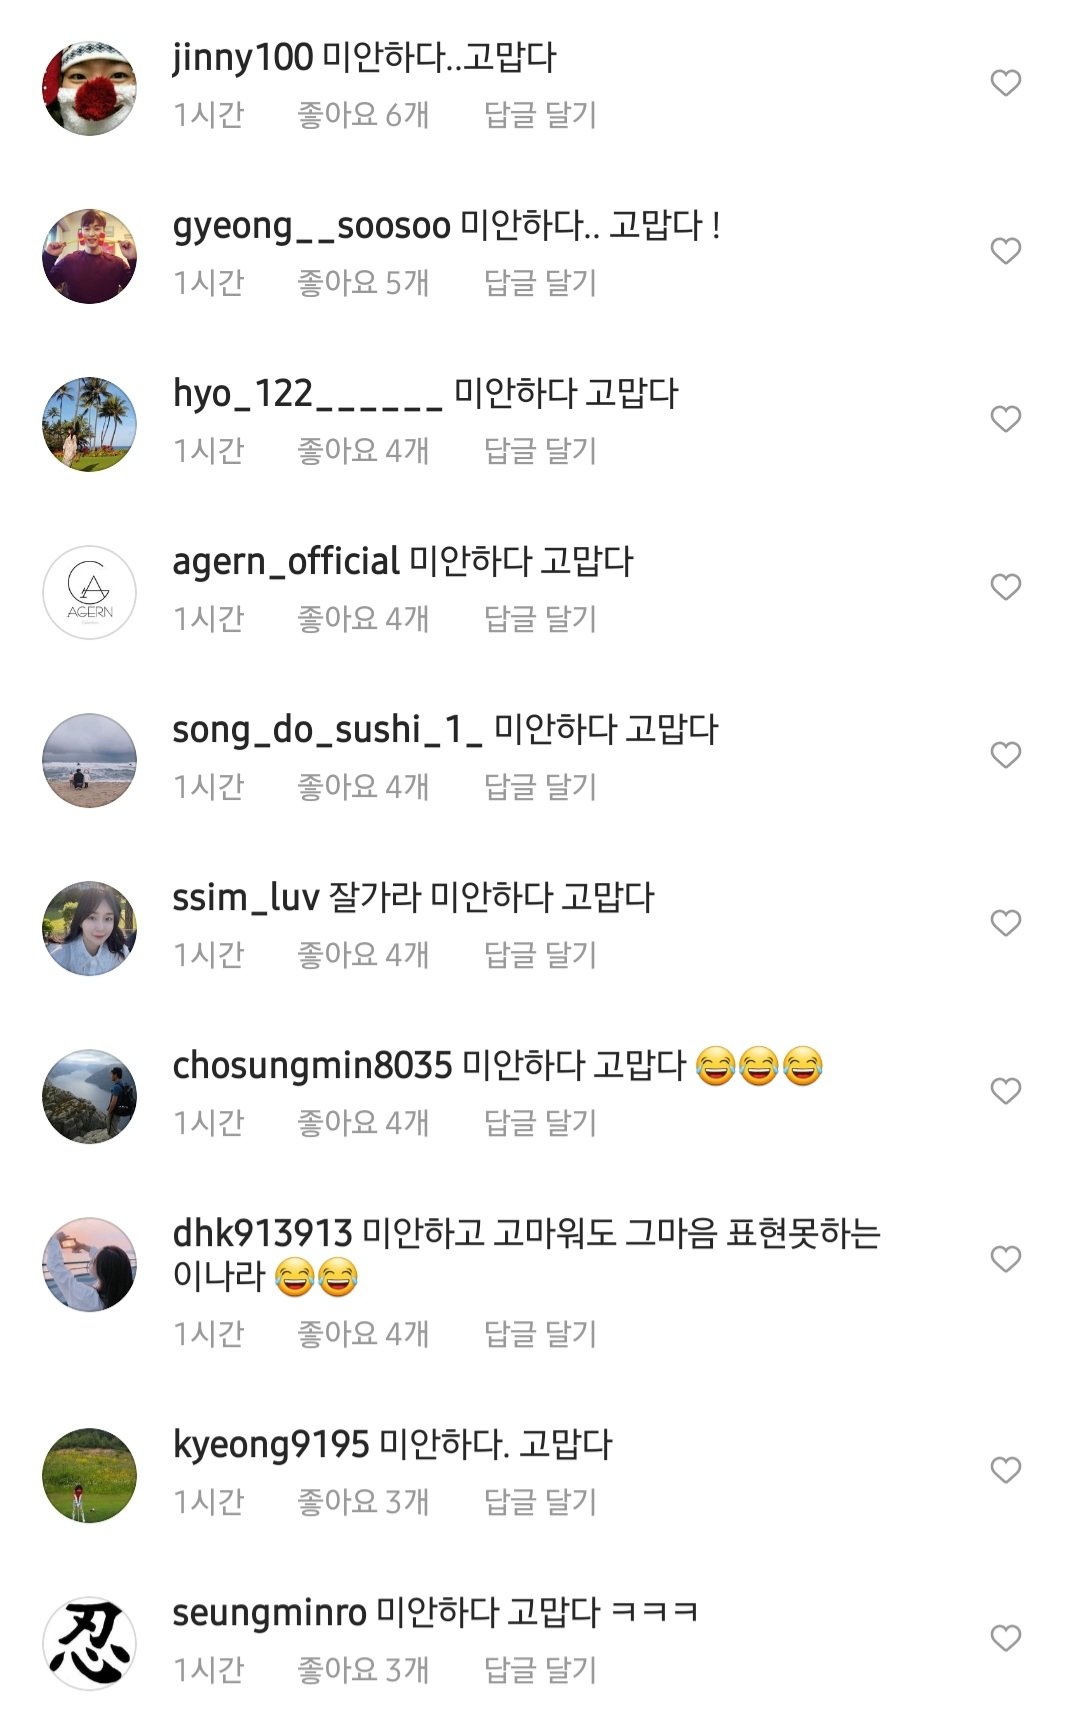Reply to dhk913913 using 답글 달기

pyautogui.click(x=540, y=1333)
